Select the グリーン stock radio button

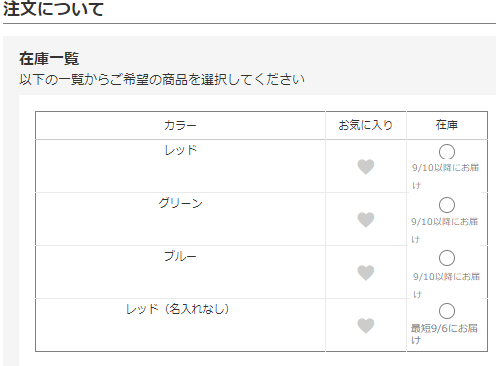[x=447, y=205]
